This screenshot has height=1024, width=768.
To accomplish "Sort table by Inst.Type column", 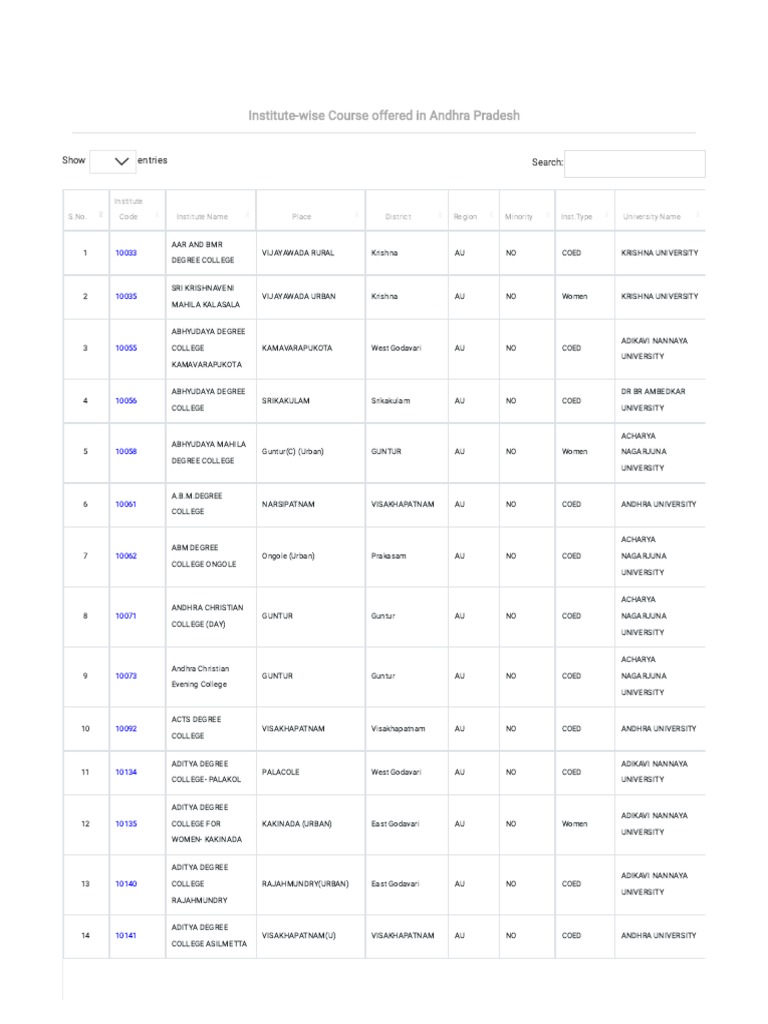I will click(x=604, y=216).
